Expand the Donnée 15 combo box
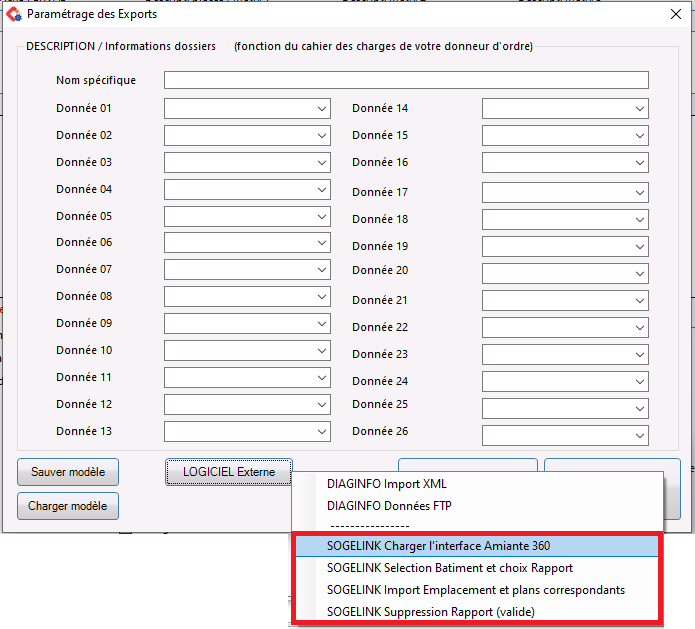Viewport: 695px width, 629px height. (x=565, y=136)
